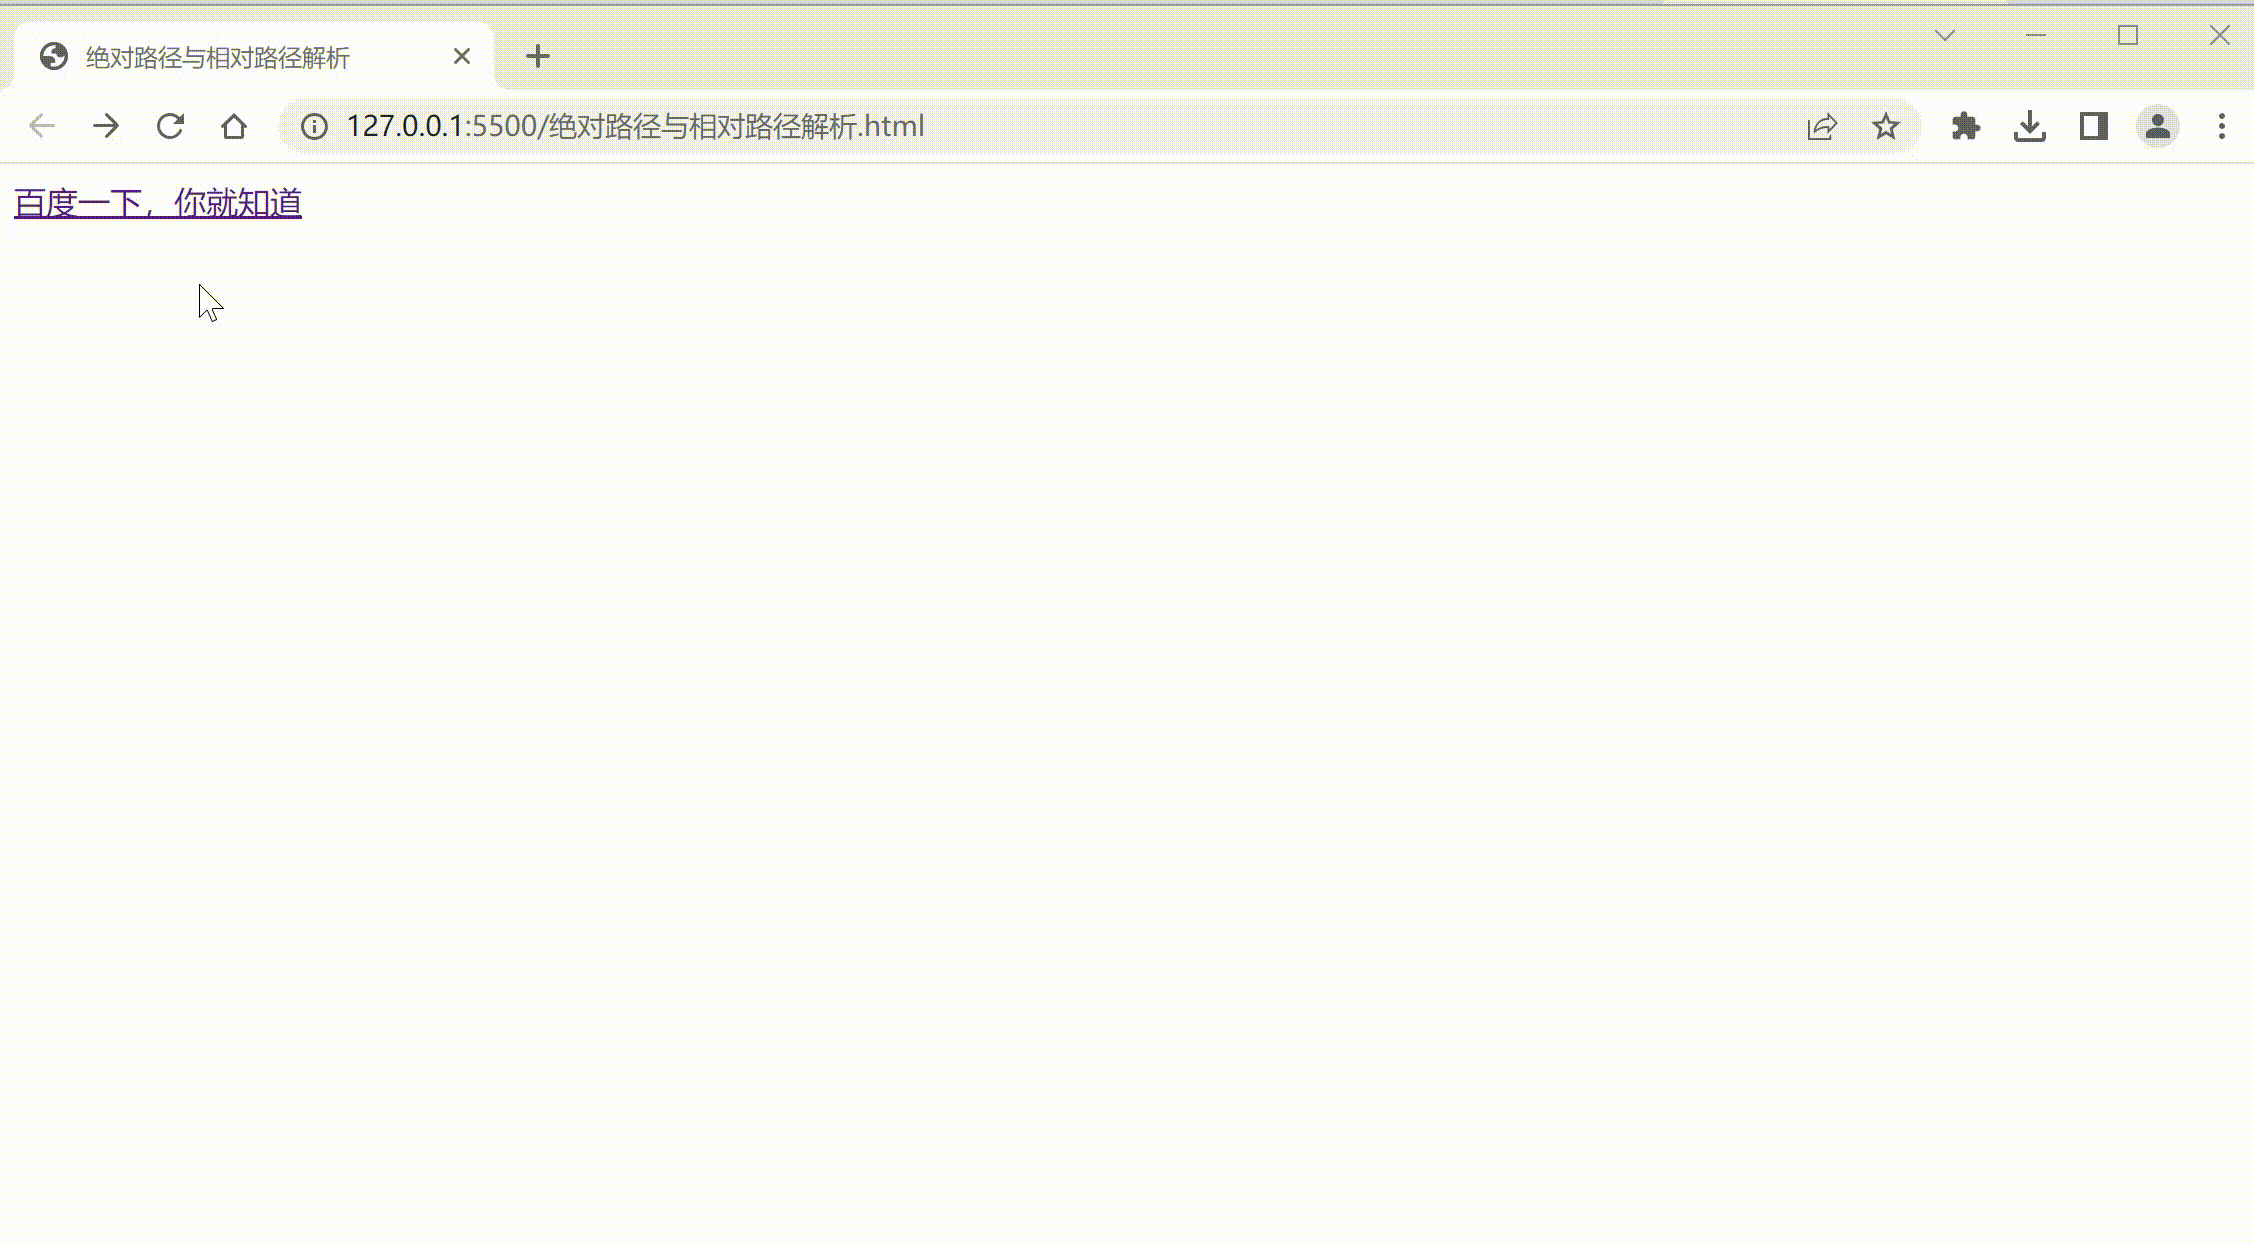Open Chrome three-dot menu
Image resolution: width=2254 pixels, height=1246 pixels.
pos(2222,126)
